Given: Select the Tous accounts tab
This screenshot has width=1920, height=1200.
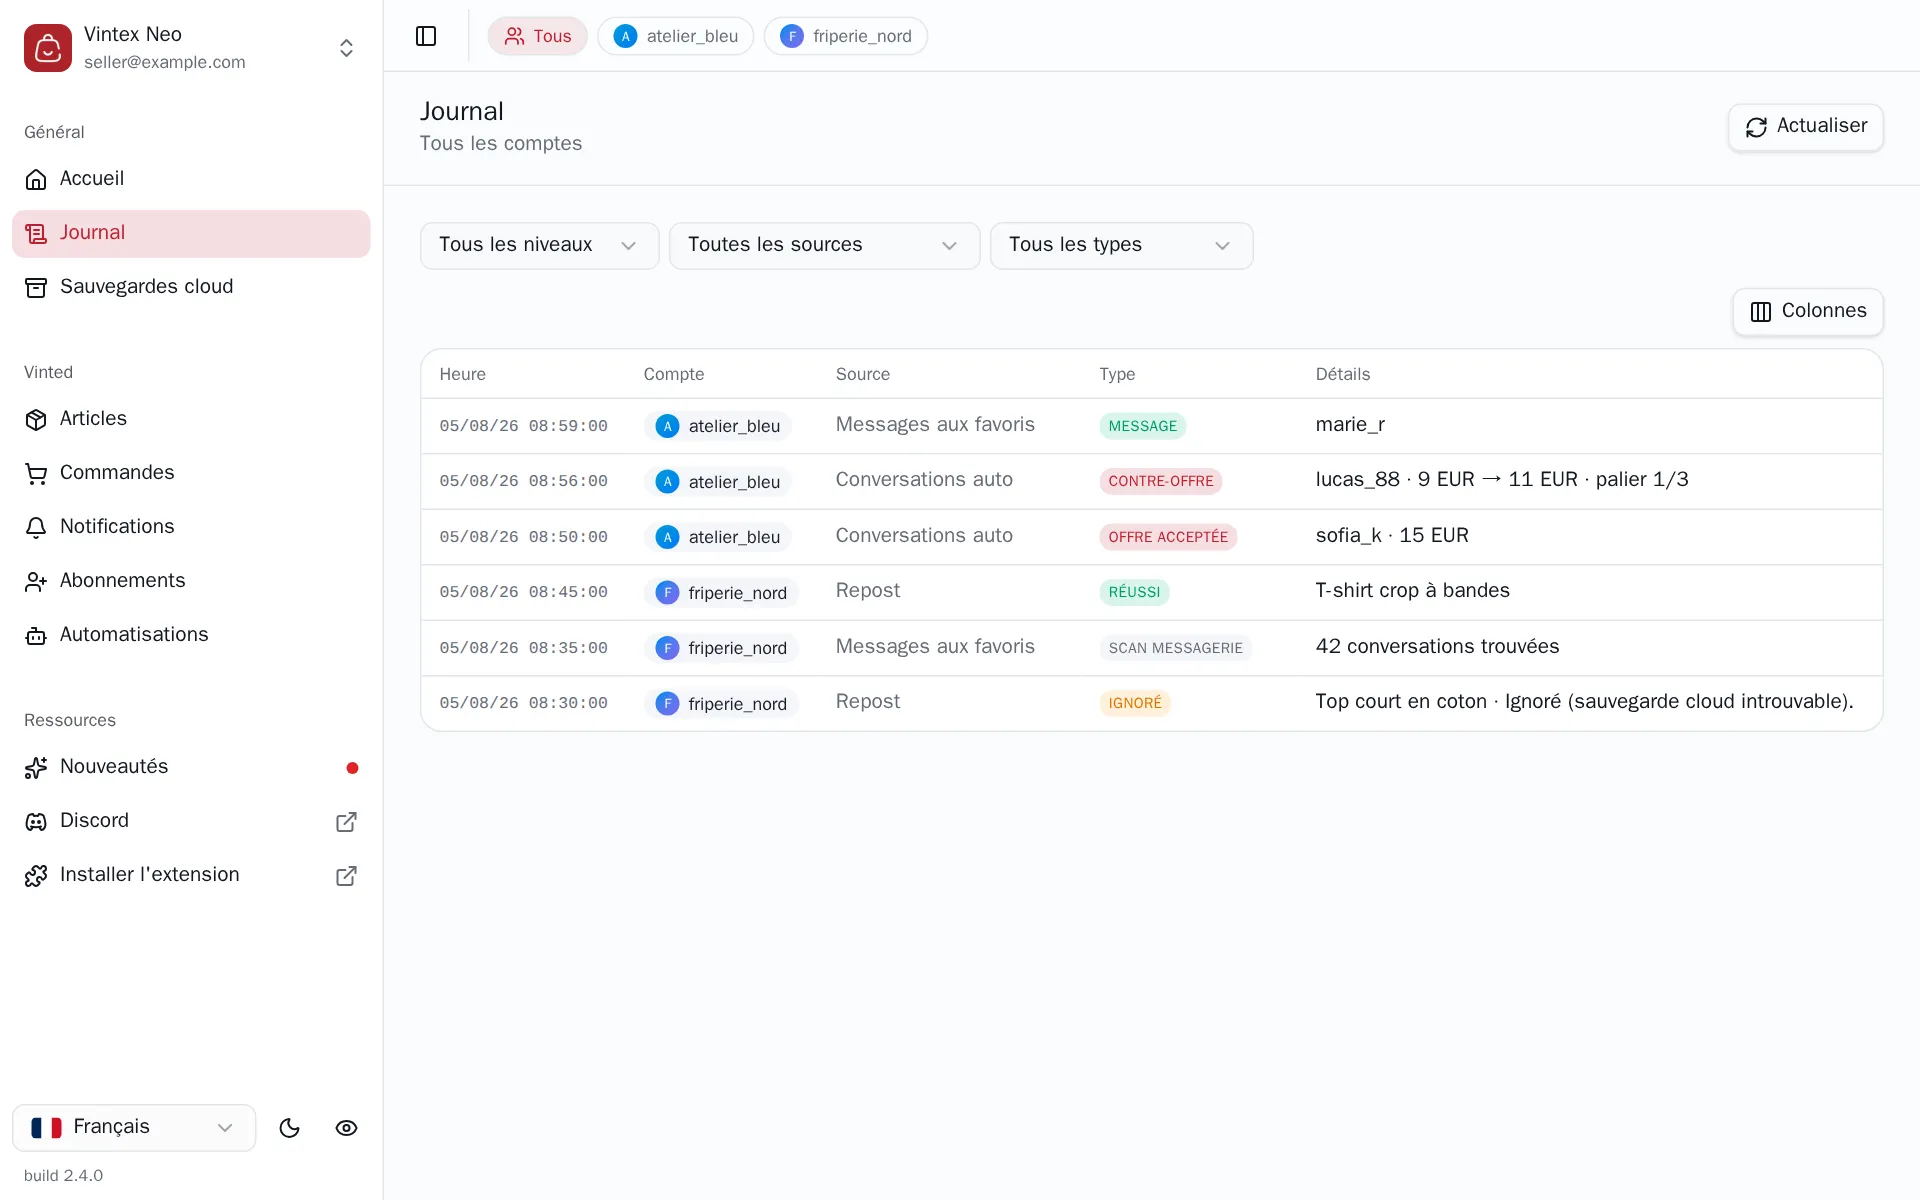Looking at the screenshot, I should click(538, 36).
